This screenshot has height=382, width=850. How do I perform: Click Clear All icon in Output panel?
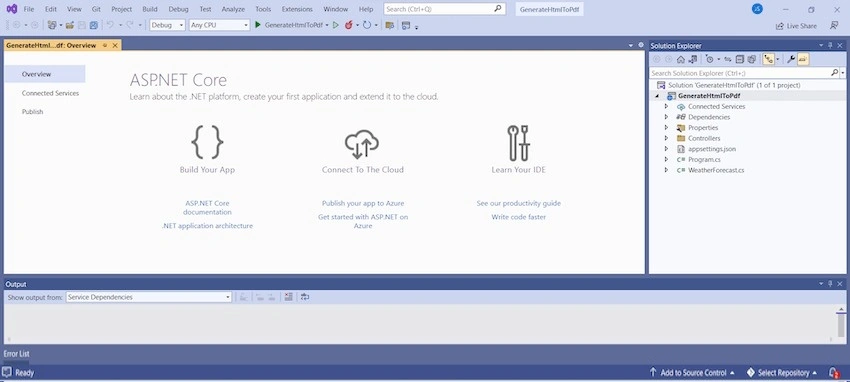(x=288, y=297)
